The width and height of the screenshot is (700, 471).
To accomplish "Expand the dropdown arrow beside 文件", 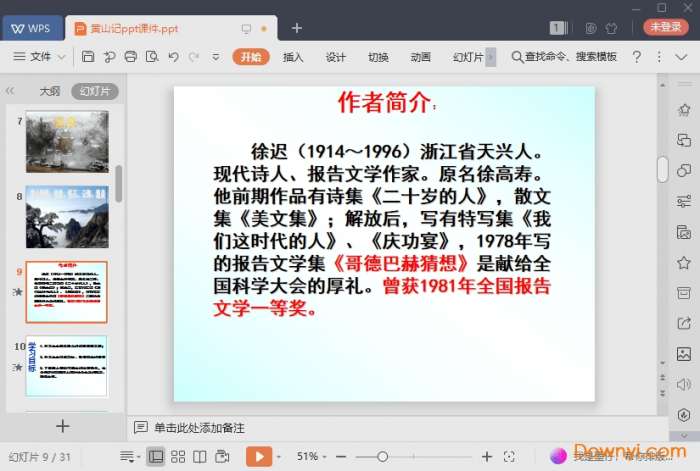I will pos(62,57).
